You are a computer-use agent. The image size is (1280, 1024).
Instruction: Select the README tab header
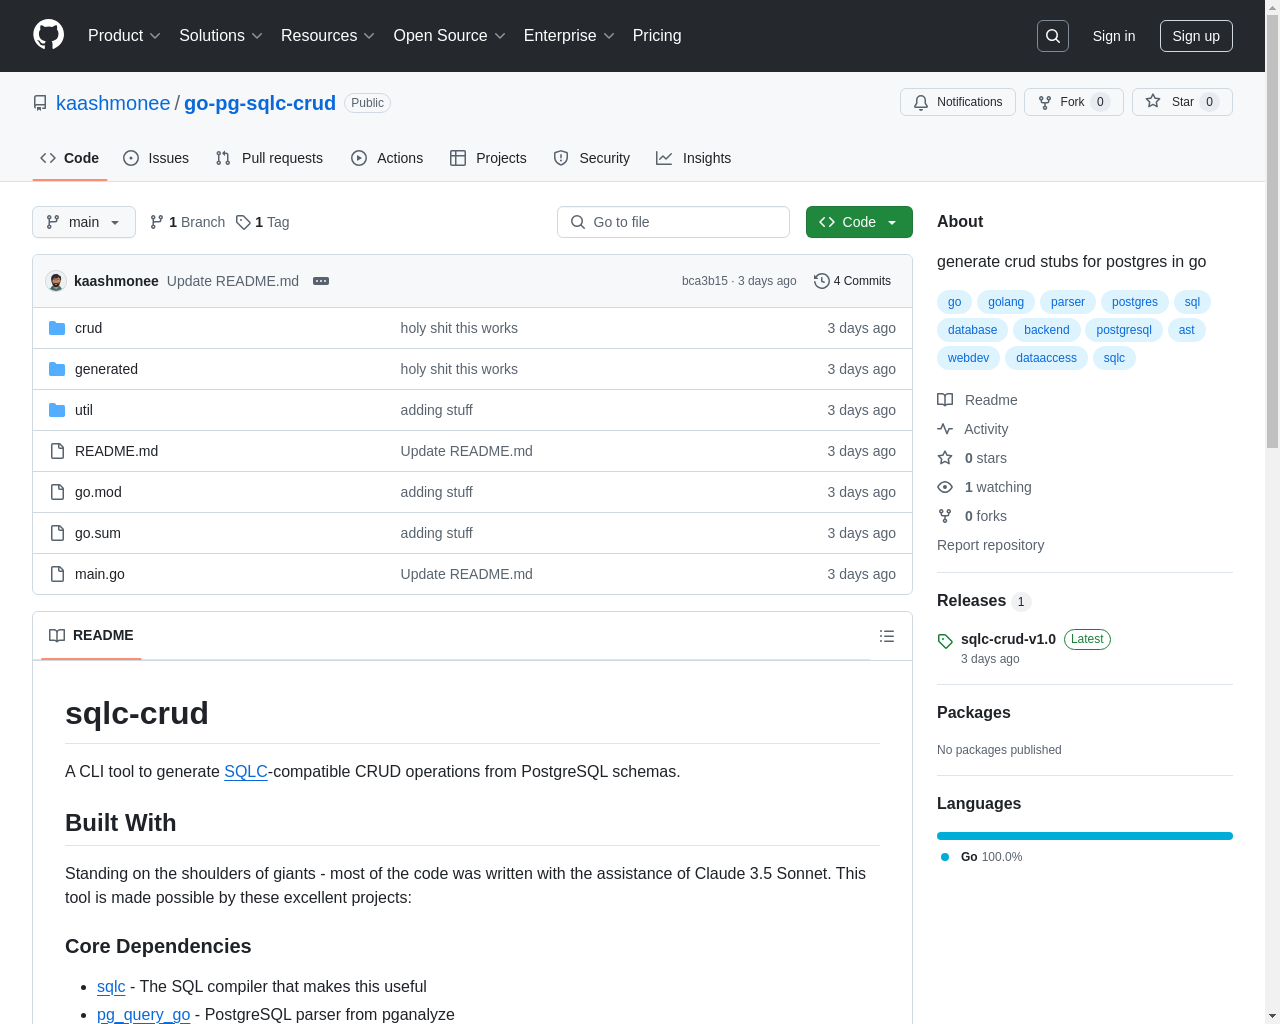click(x=91, y=636)
